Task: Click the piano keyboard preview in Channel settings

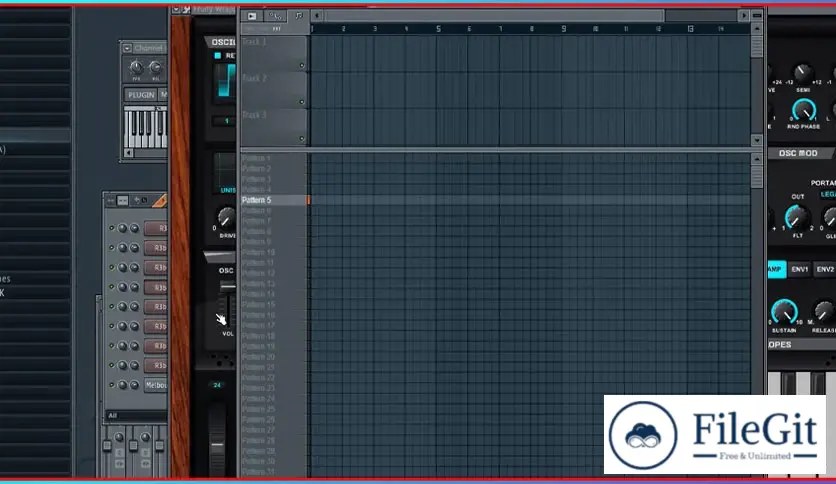Action: pos(146,127)
